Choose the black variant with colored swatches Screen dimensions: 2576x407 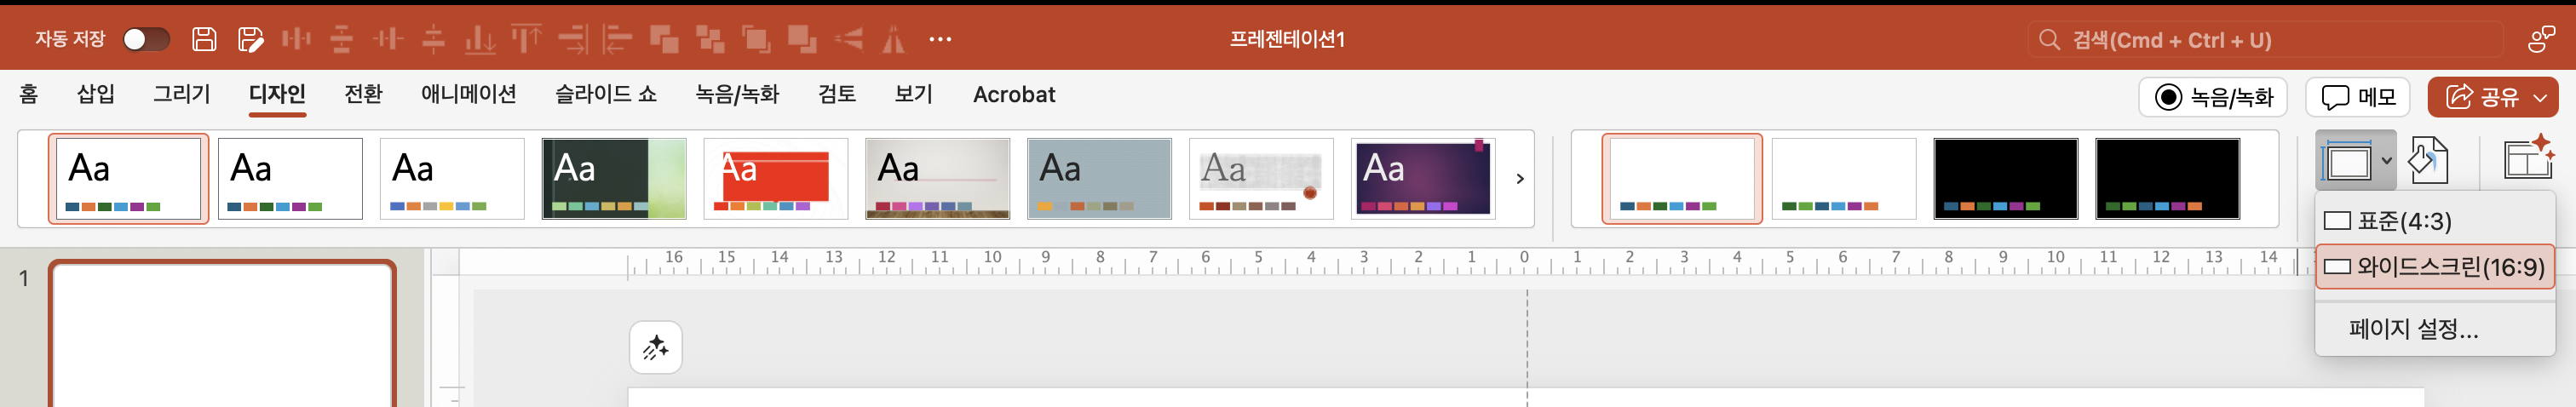[x=2005, y=179]
